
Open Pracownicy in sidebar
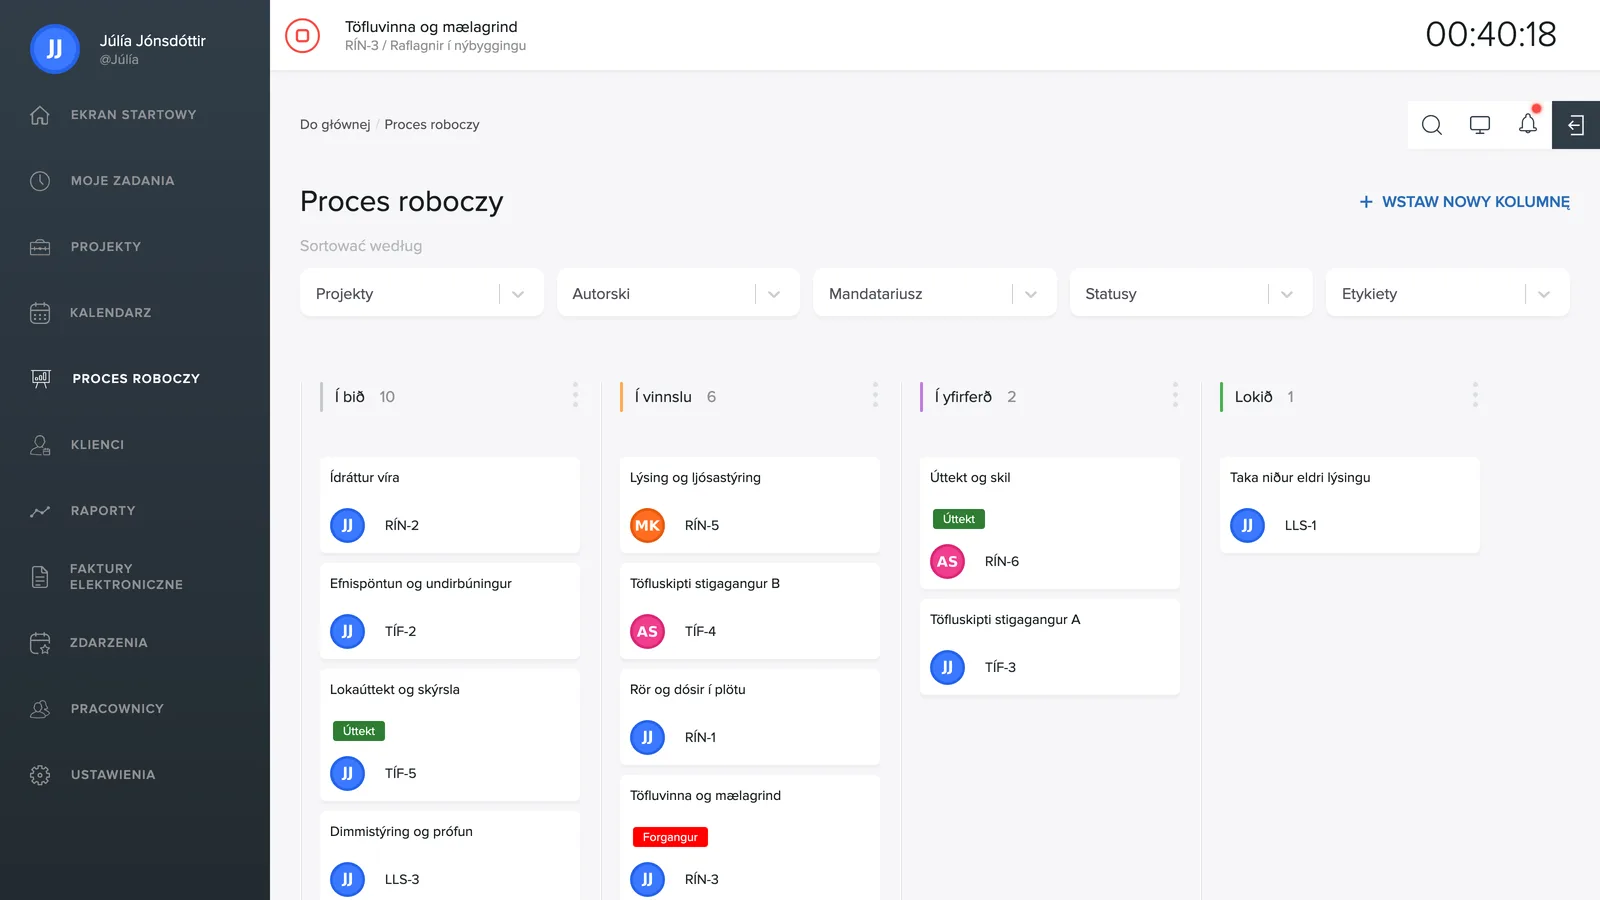coord(117,709)
